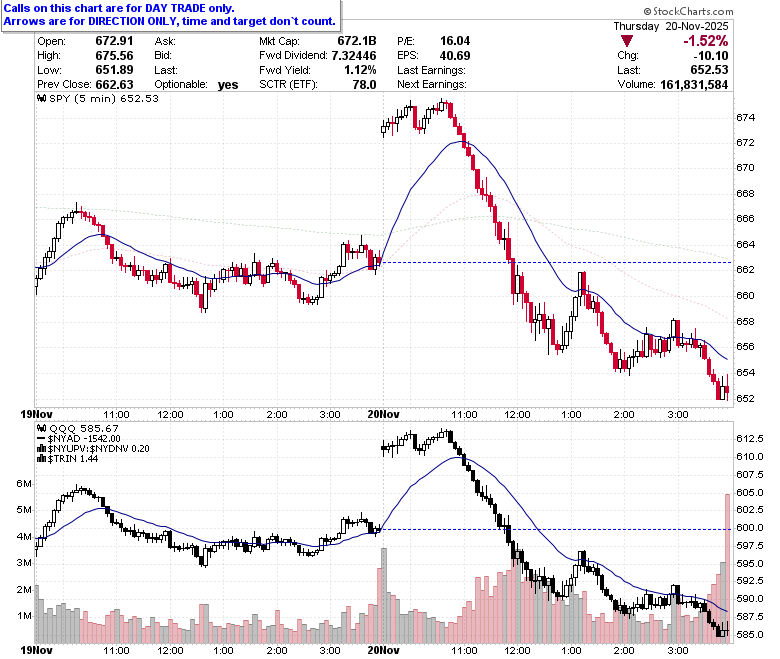Click the Thursday 20-Nov-2025 date header
The height and width of the screenshot is (659, 780).
click(671, 26)
